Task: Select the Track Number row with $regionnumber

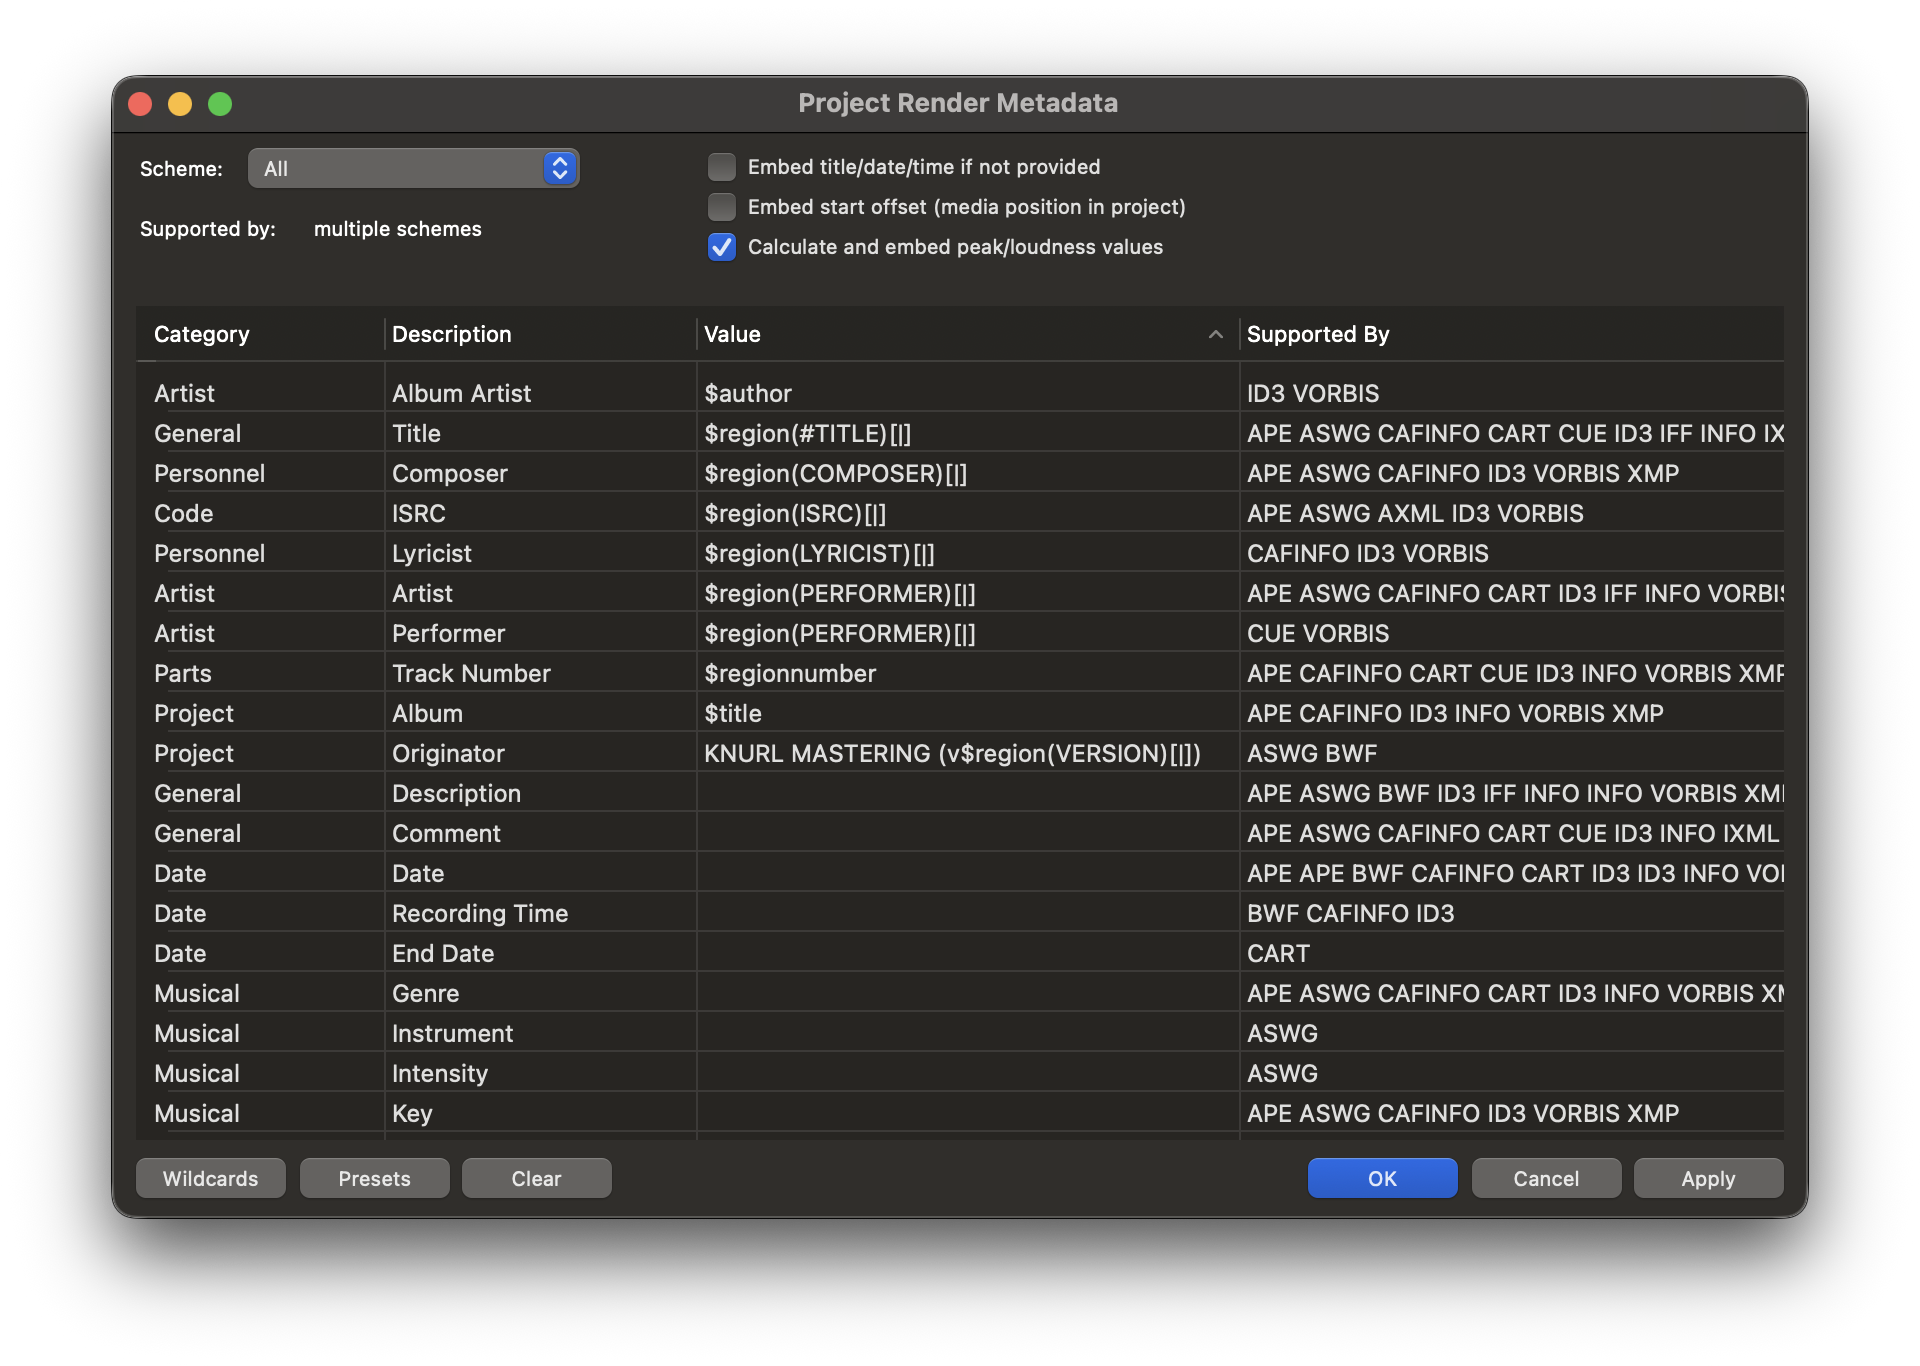Action: (x=471, y=673)
